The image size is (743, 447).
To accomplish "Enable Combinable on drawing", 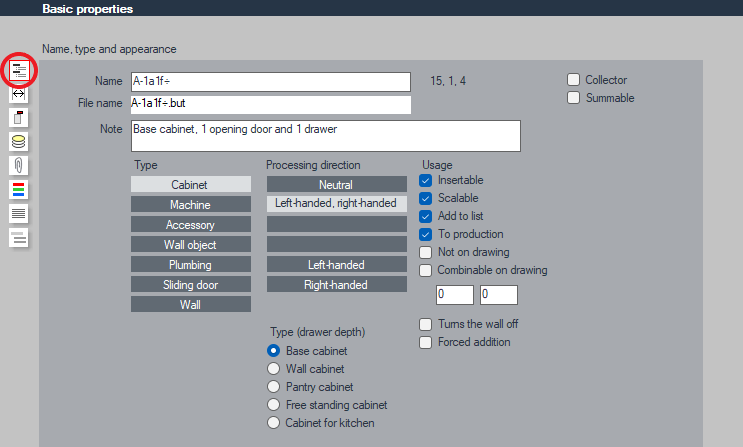I will 426,270.
